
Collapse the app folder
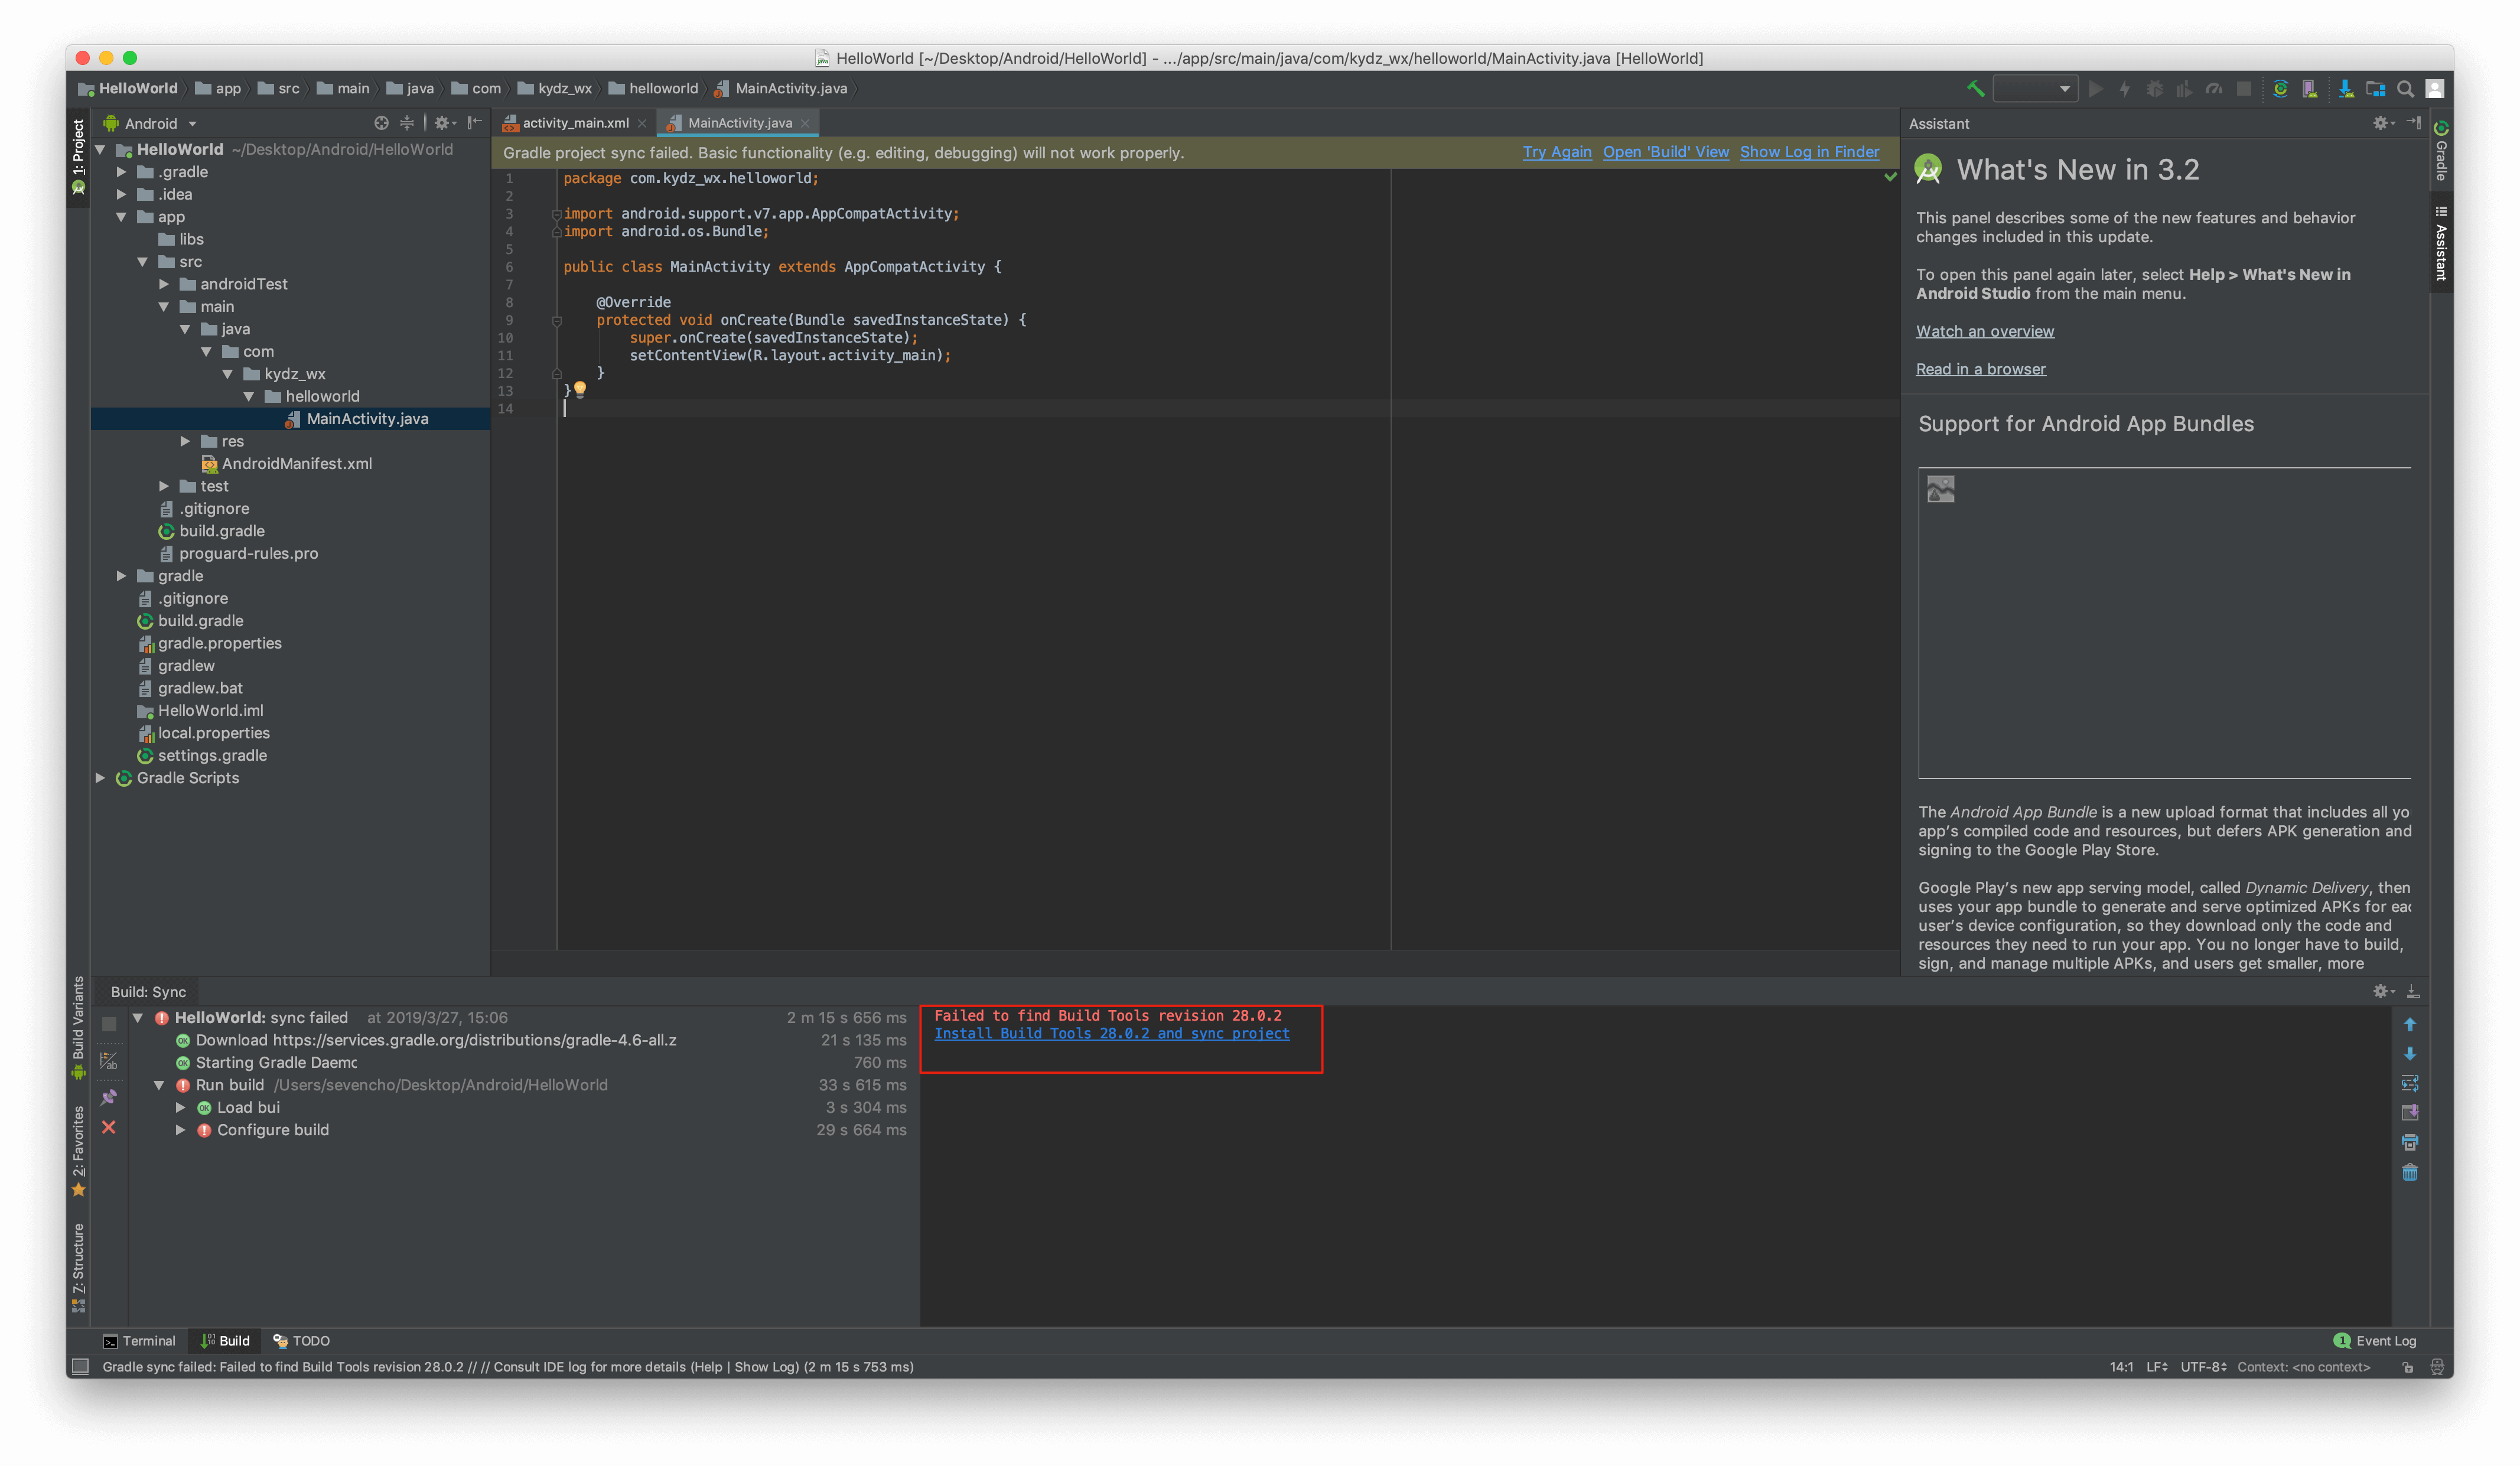pos(121,217)
